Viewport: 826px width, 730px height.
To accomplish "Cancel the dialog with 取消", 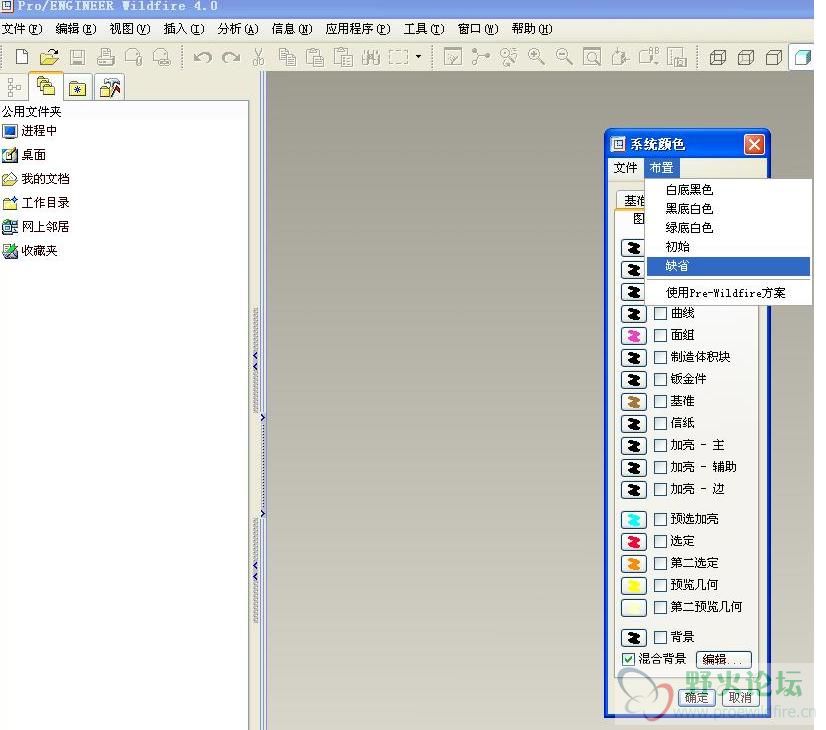I will coord(740,697).
